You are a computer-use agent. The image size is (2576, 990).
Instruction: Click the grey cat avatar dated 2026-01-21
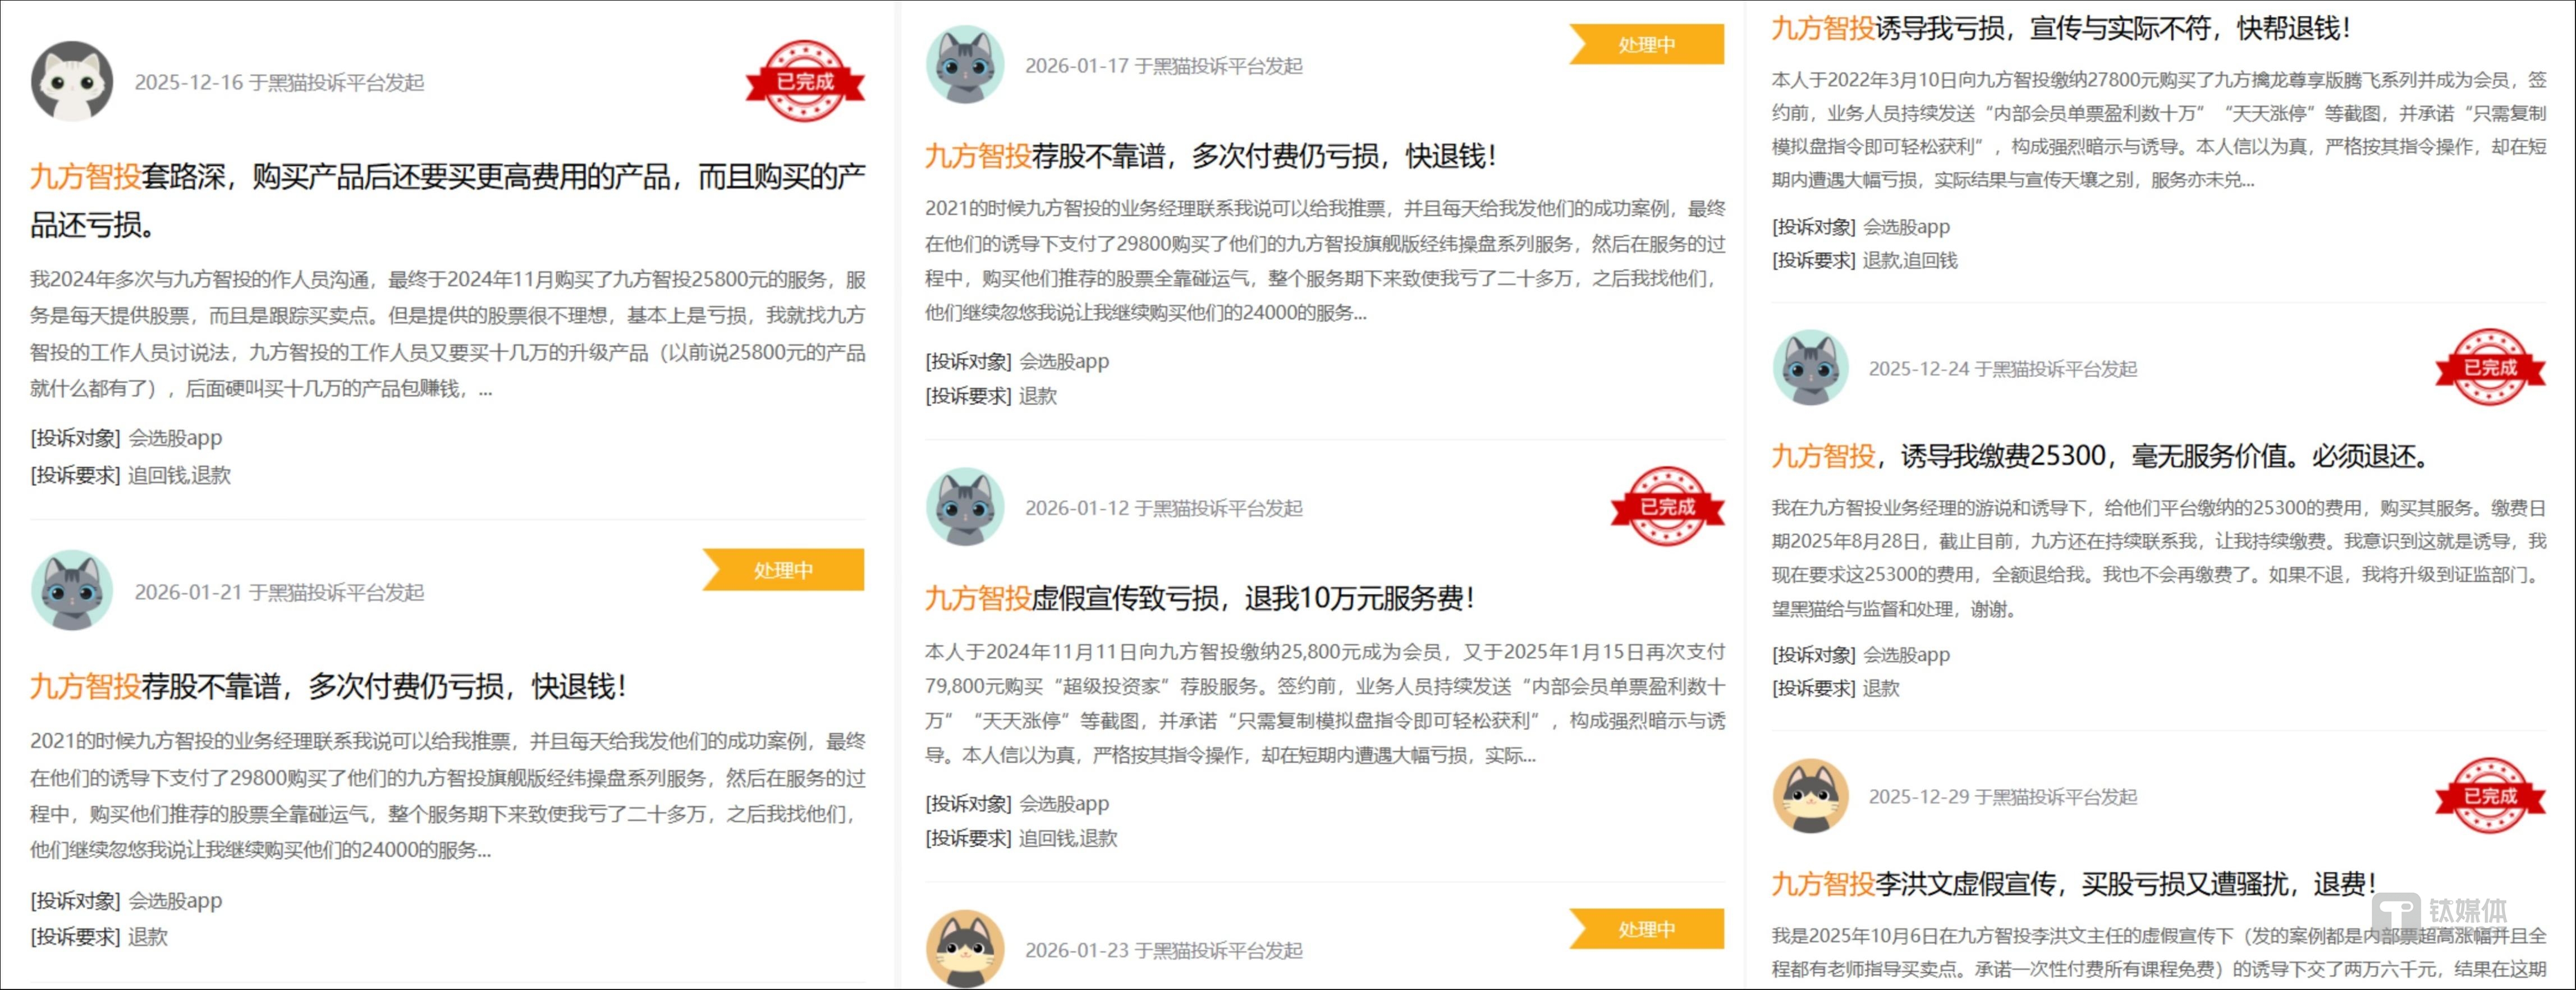tap(72, 591)
